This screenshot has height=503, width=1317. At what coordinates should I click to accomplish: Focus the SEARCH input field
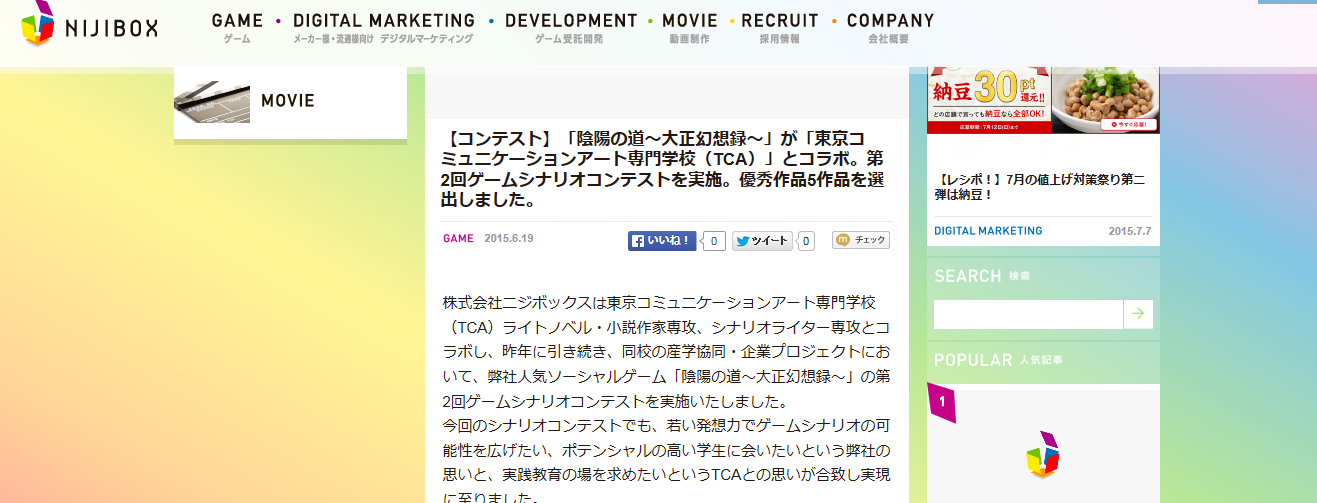(1028, 314)
